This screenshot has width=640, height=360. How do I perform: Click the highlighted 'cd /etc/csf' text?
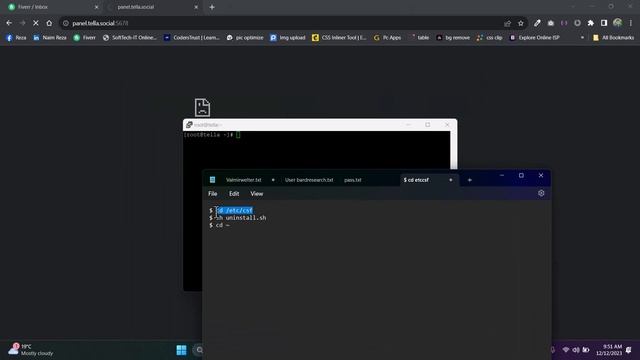(234, 211)
